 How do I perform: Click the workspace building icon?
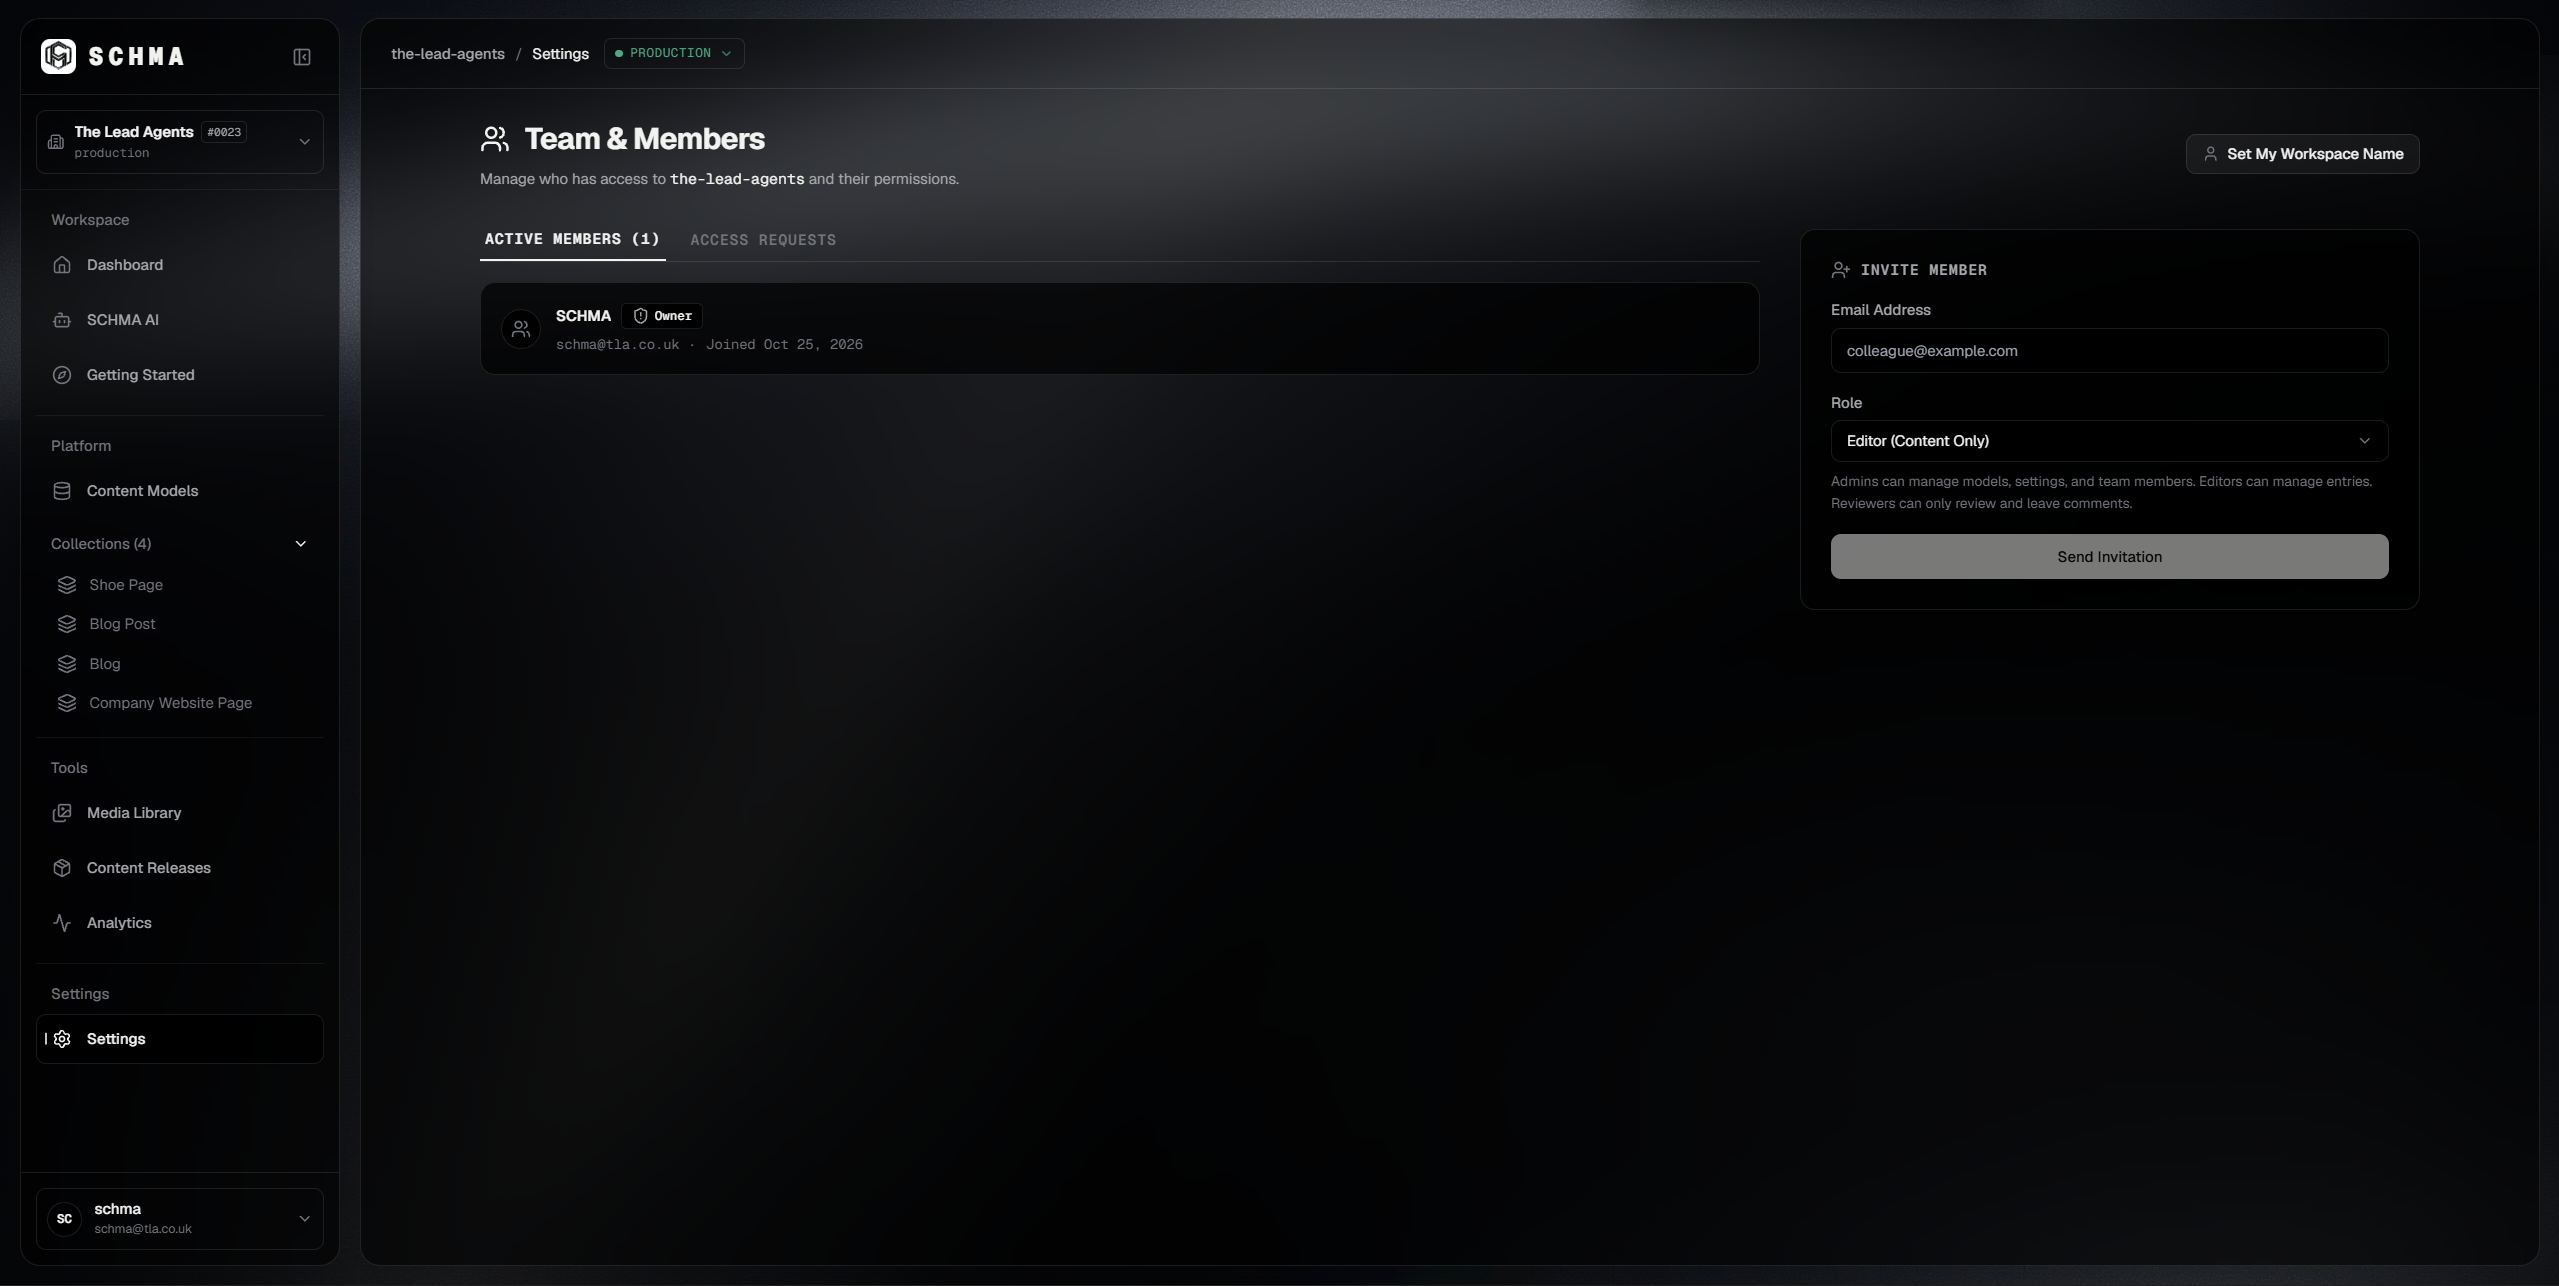click(x=56, y=142)
